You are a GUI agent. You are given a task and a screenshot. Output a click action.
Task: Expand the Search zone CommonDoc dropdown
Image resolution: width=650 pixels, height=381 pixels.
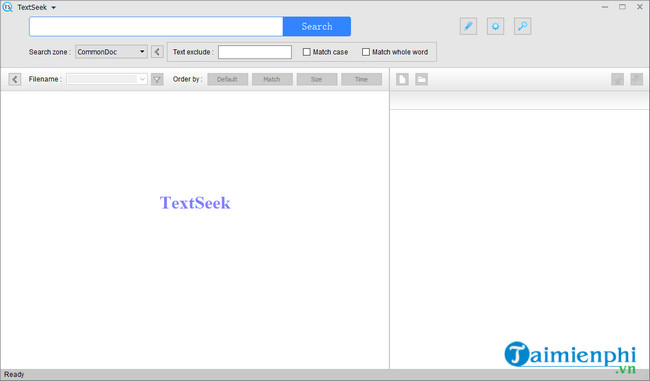(111, 52)
